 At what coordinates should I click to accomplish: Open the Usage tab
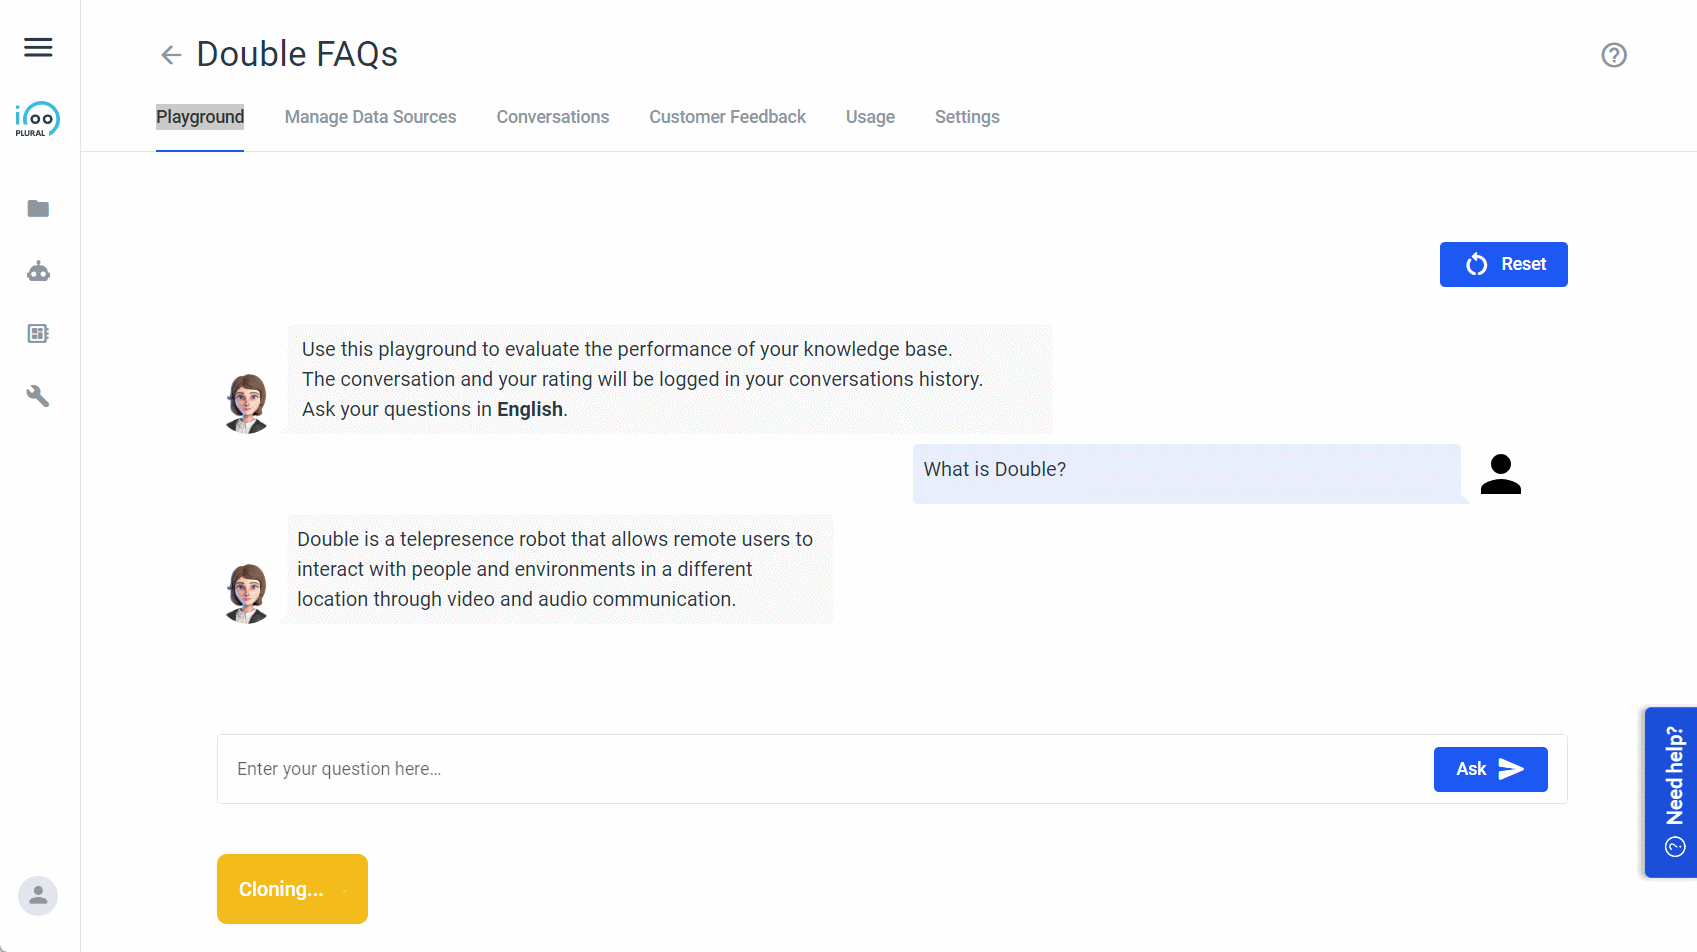point(870,117)
